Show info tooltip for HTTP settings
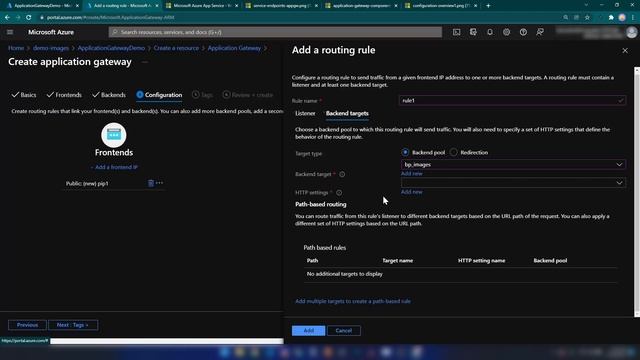Image resolution: width=640 pixels, height=360 pixels. point(339,193)
